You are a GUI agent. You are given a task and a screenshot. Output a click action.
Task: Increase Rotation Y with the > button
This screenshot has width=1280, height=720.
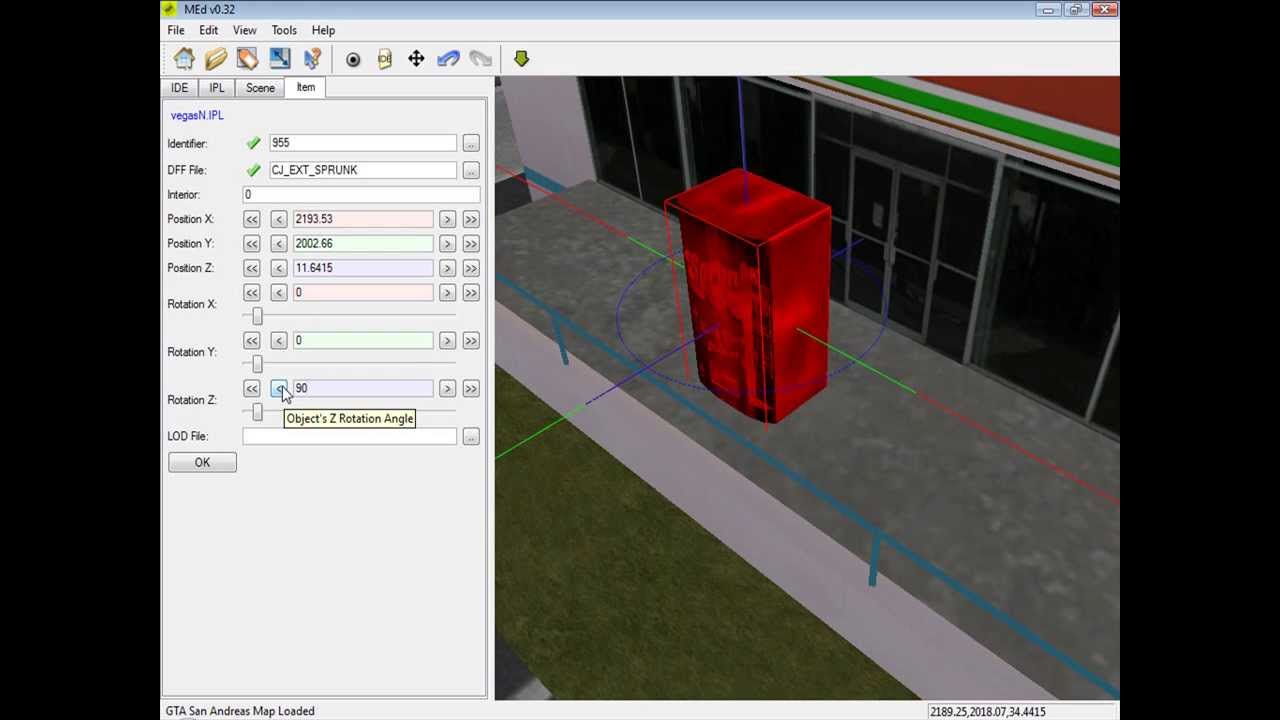pos(446,340)
